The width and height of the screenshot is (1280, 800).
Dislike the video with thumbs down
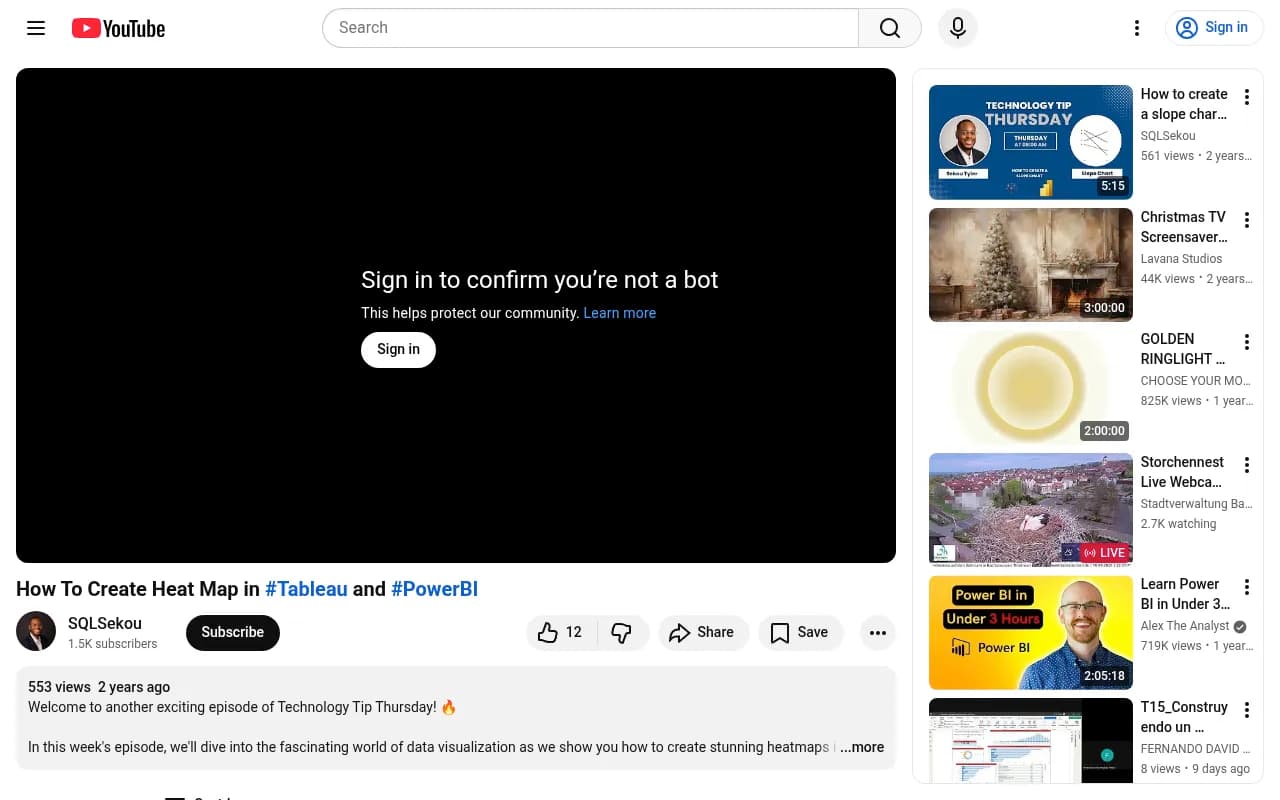(x=622, y=632)
